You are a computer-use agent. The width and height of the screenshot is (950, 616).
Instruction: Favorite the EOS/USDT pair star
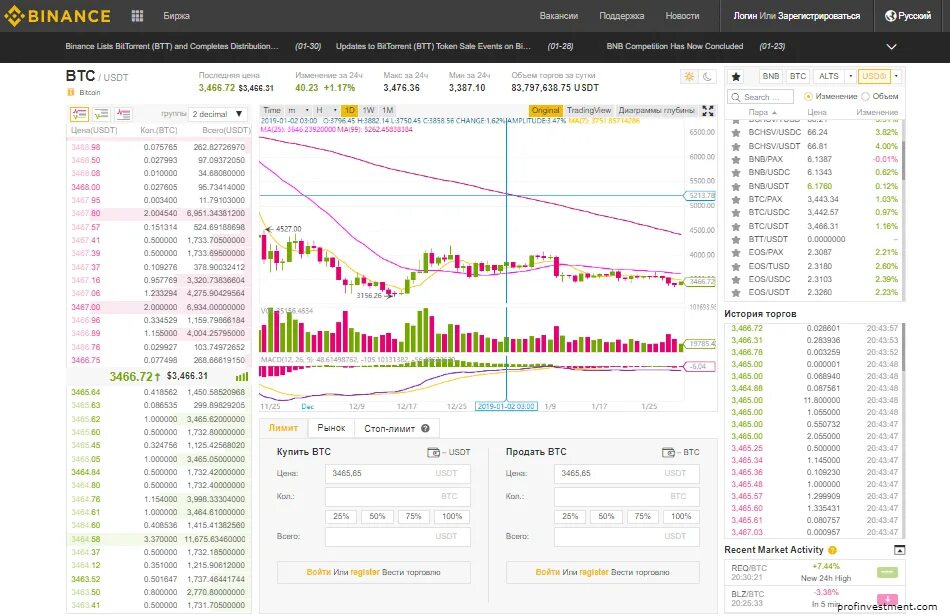point(736,293)
